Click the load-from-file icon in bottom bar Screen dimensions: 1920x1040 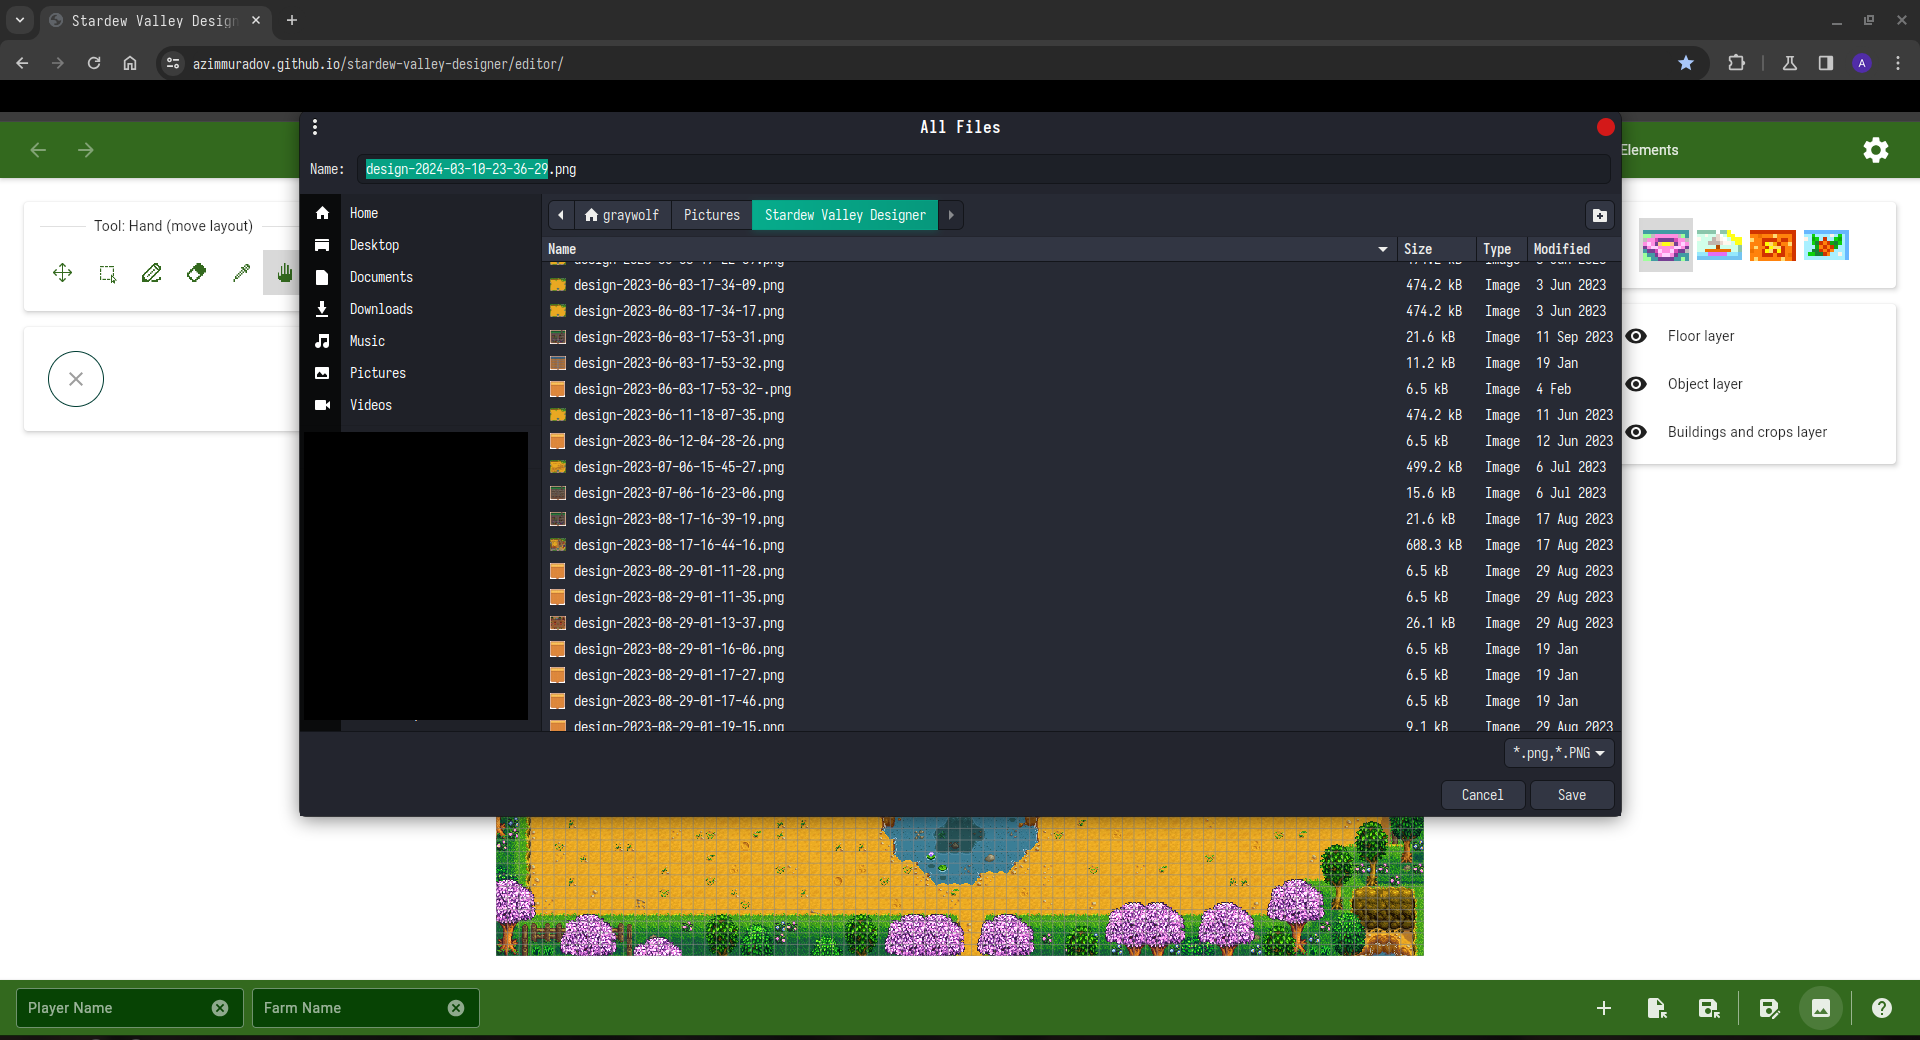click(x=1657, y=1008)
